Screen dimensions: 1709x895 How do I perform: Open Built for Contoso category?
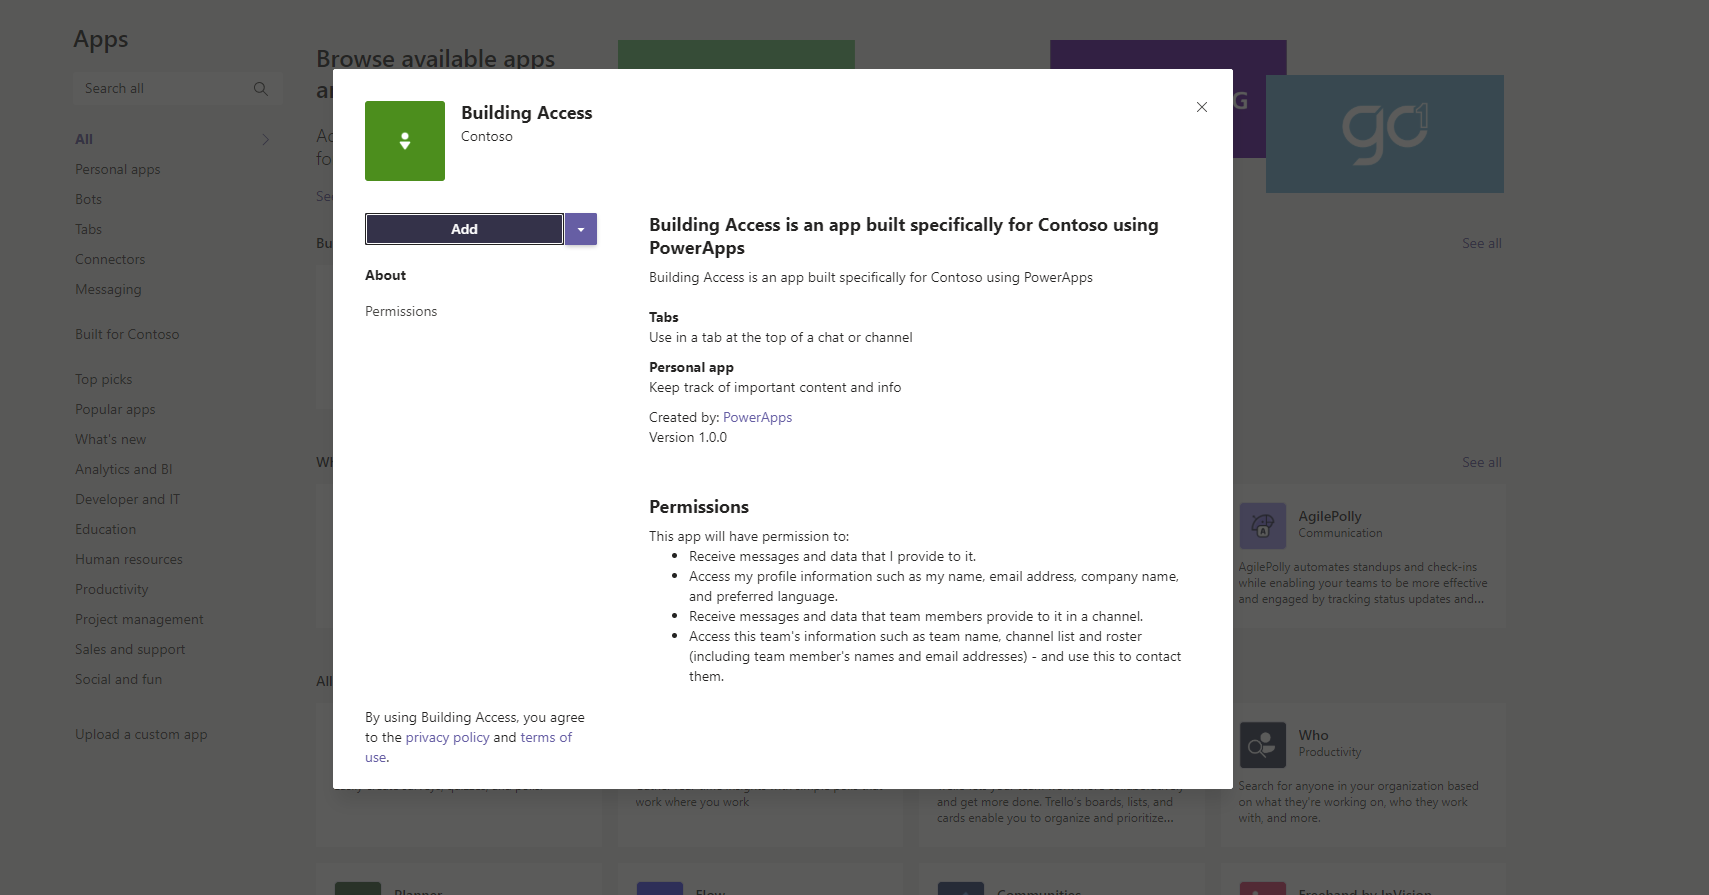coord(127,334)
